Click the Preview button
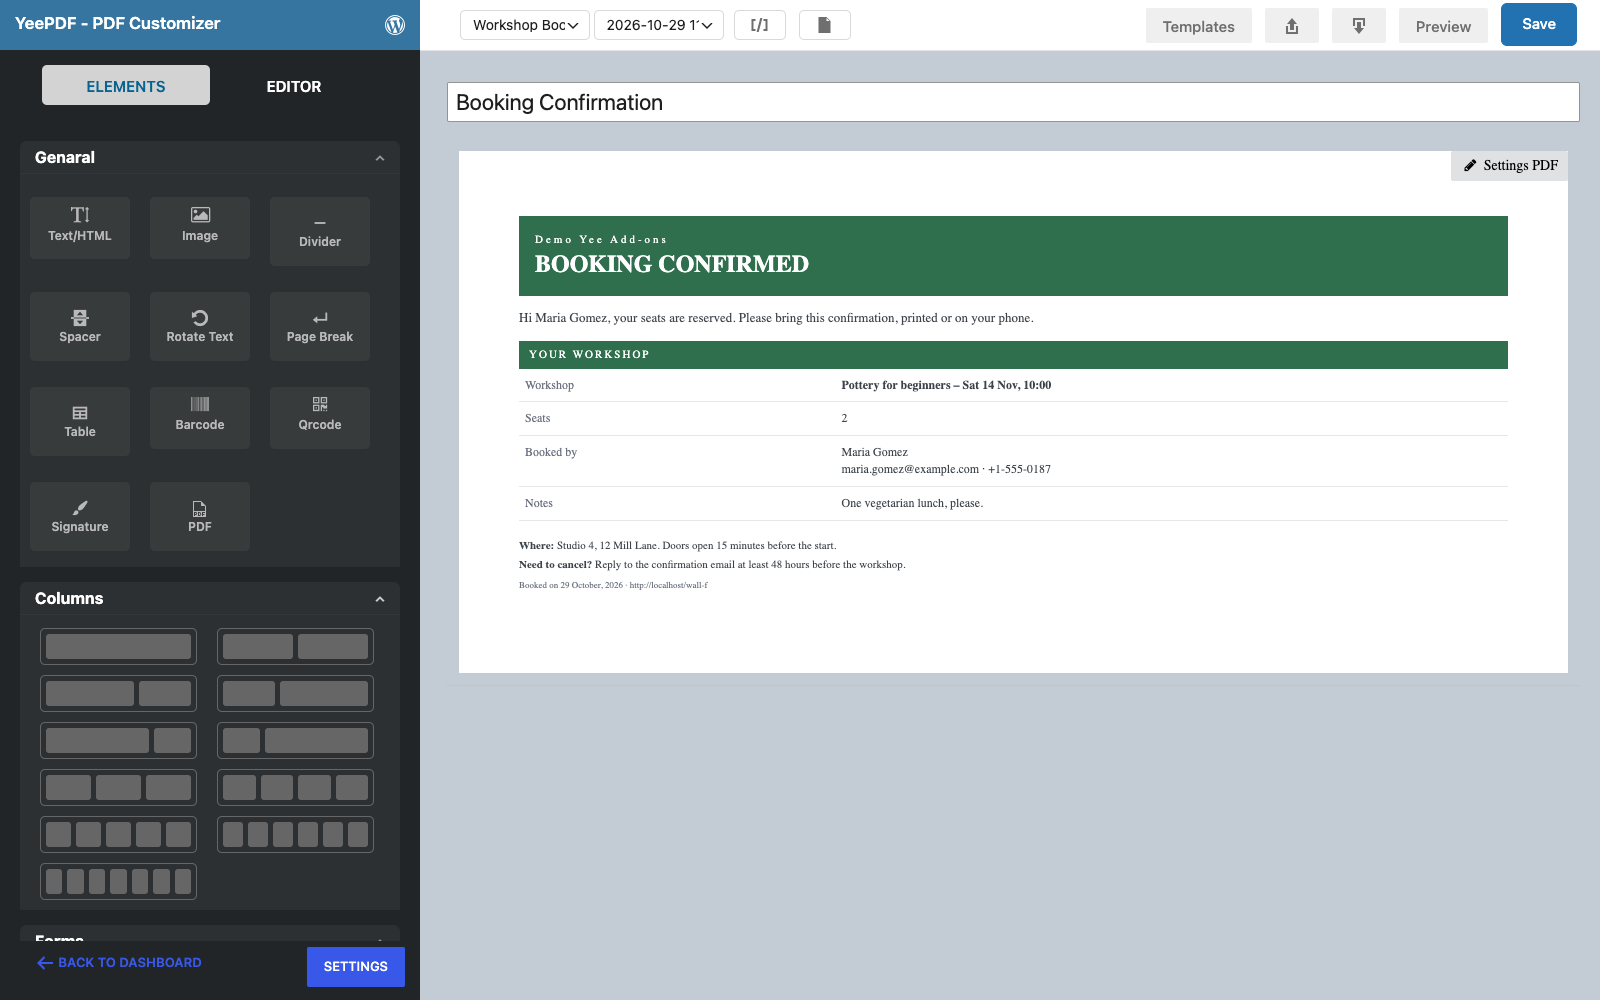1600x1000 pixels. 1443,26
